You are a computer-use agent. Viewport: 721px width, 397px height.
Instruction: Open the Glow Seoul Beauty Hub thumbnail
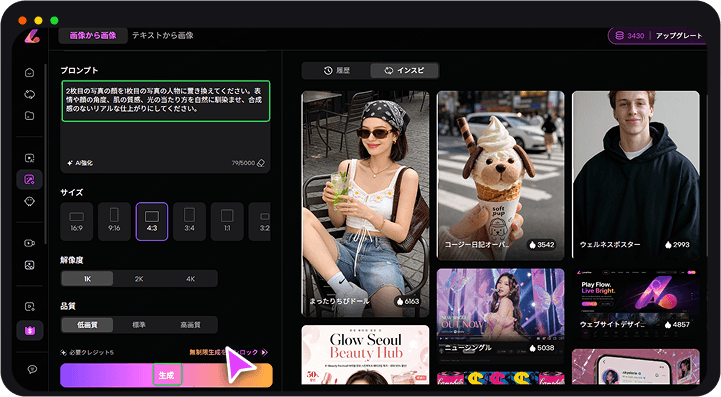(366, 355)
